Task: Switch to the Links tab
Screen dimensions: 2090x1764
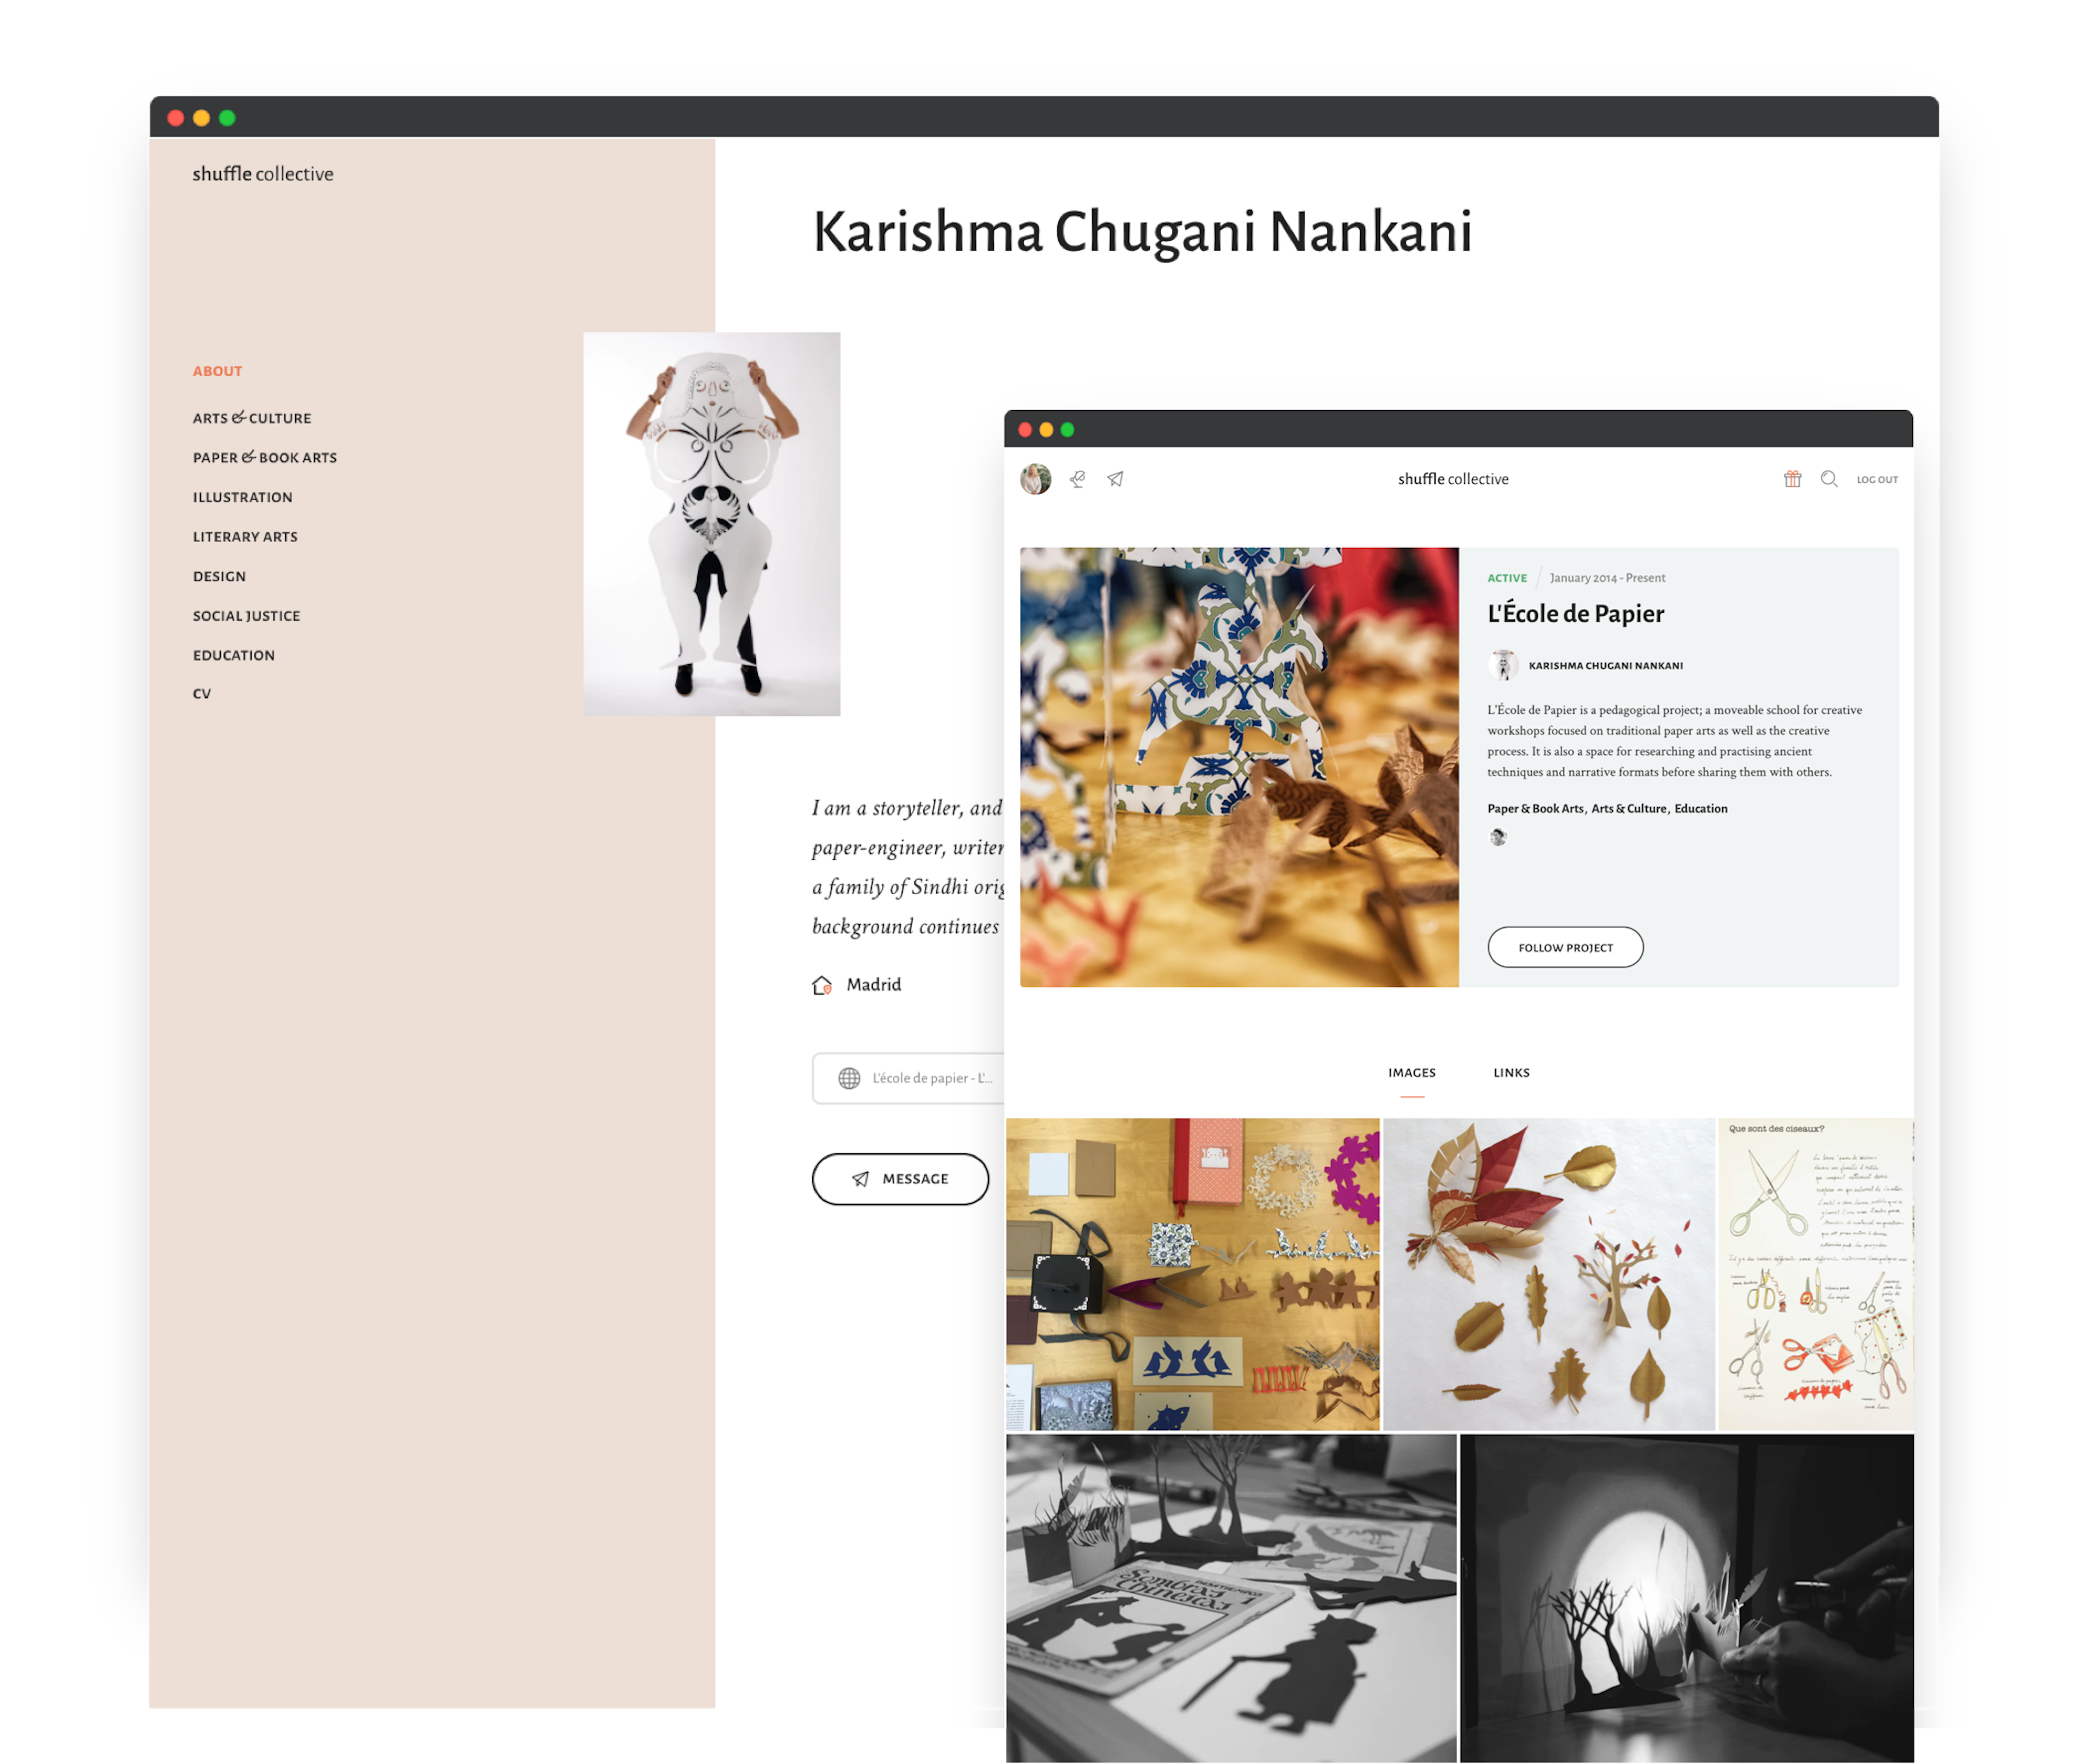Action: point(1511,1073)
